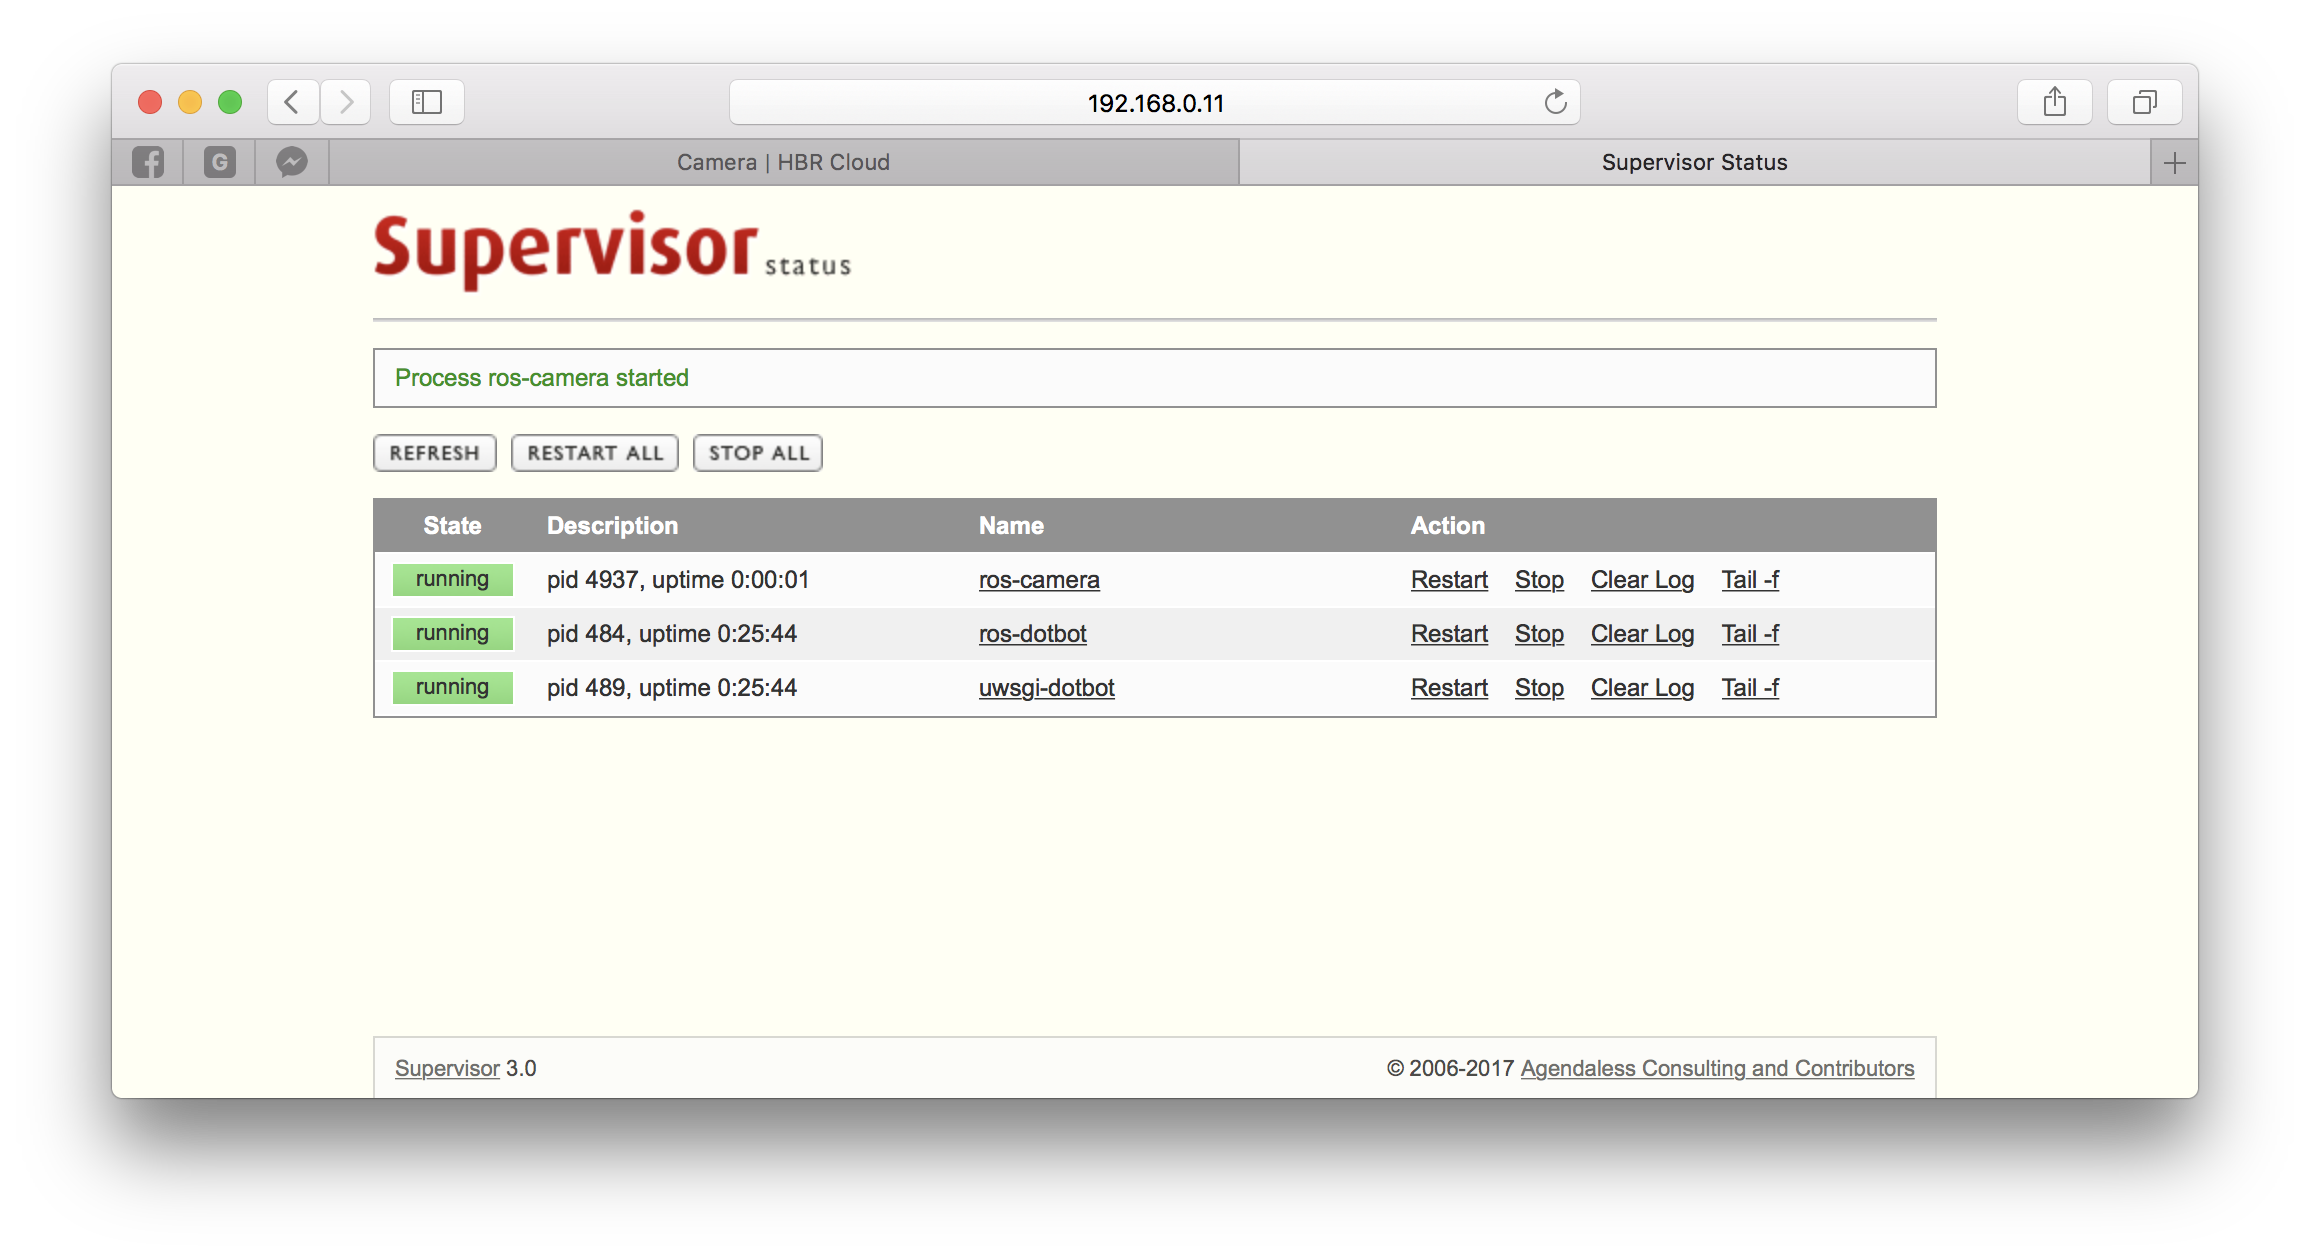Restart the uwsgi-dotbot process
This screenshot has width=2310, height=1258.
tap(1447, 688)
